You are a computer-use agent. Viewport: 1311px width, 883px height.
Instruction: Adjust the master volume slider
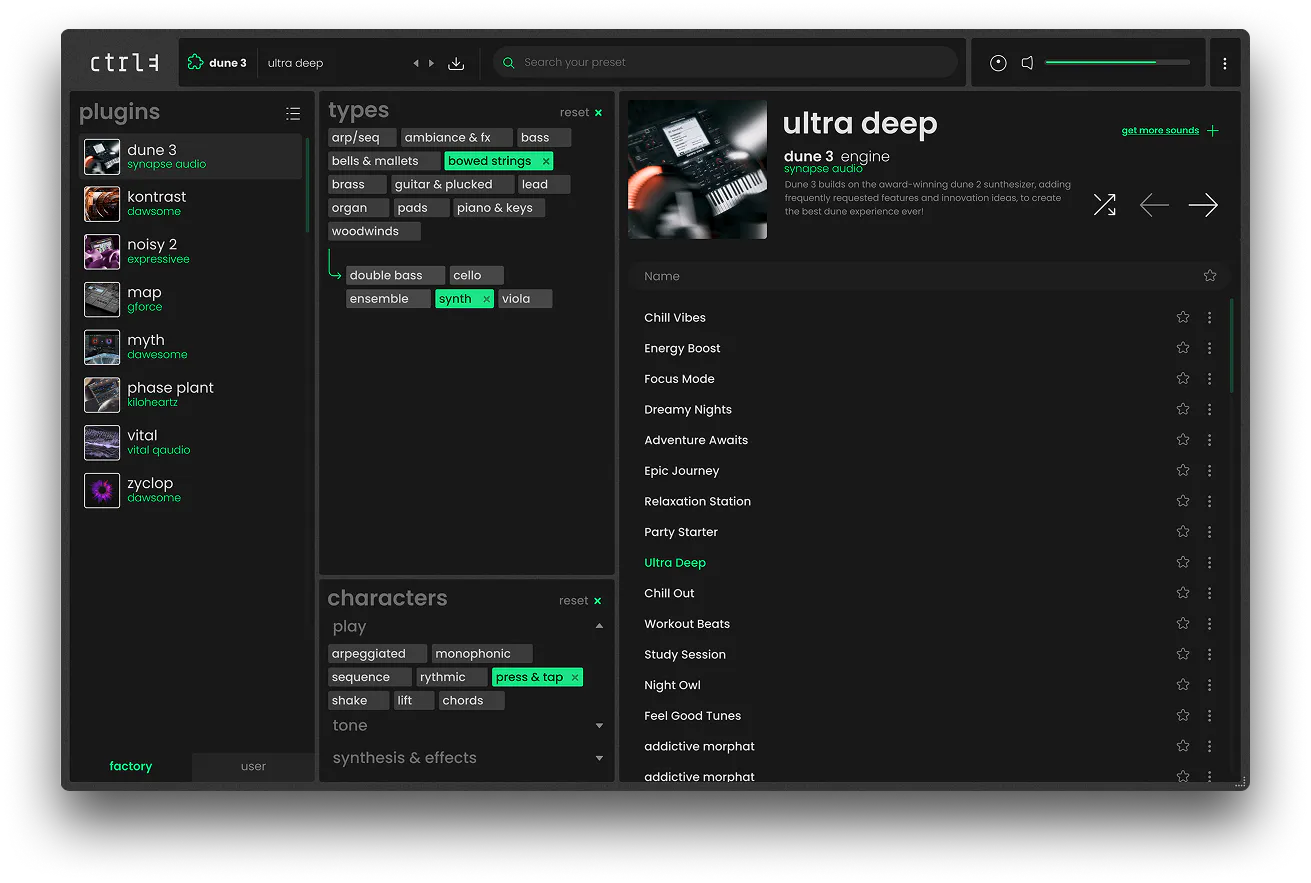[x=1118, y=63]
